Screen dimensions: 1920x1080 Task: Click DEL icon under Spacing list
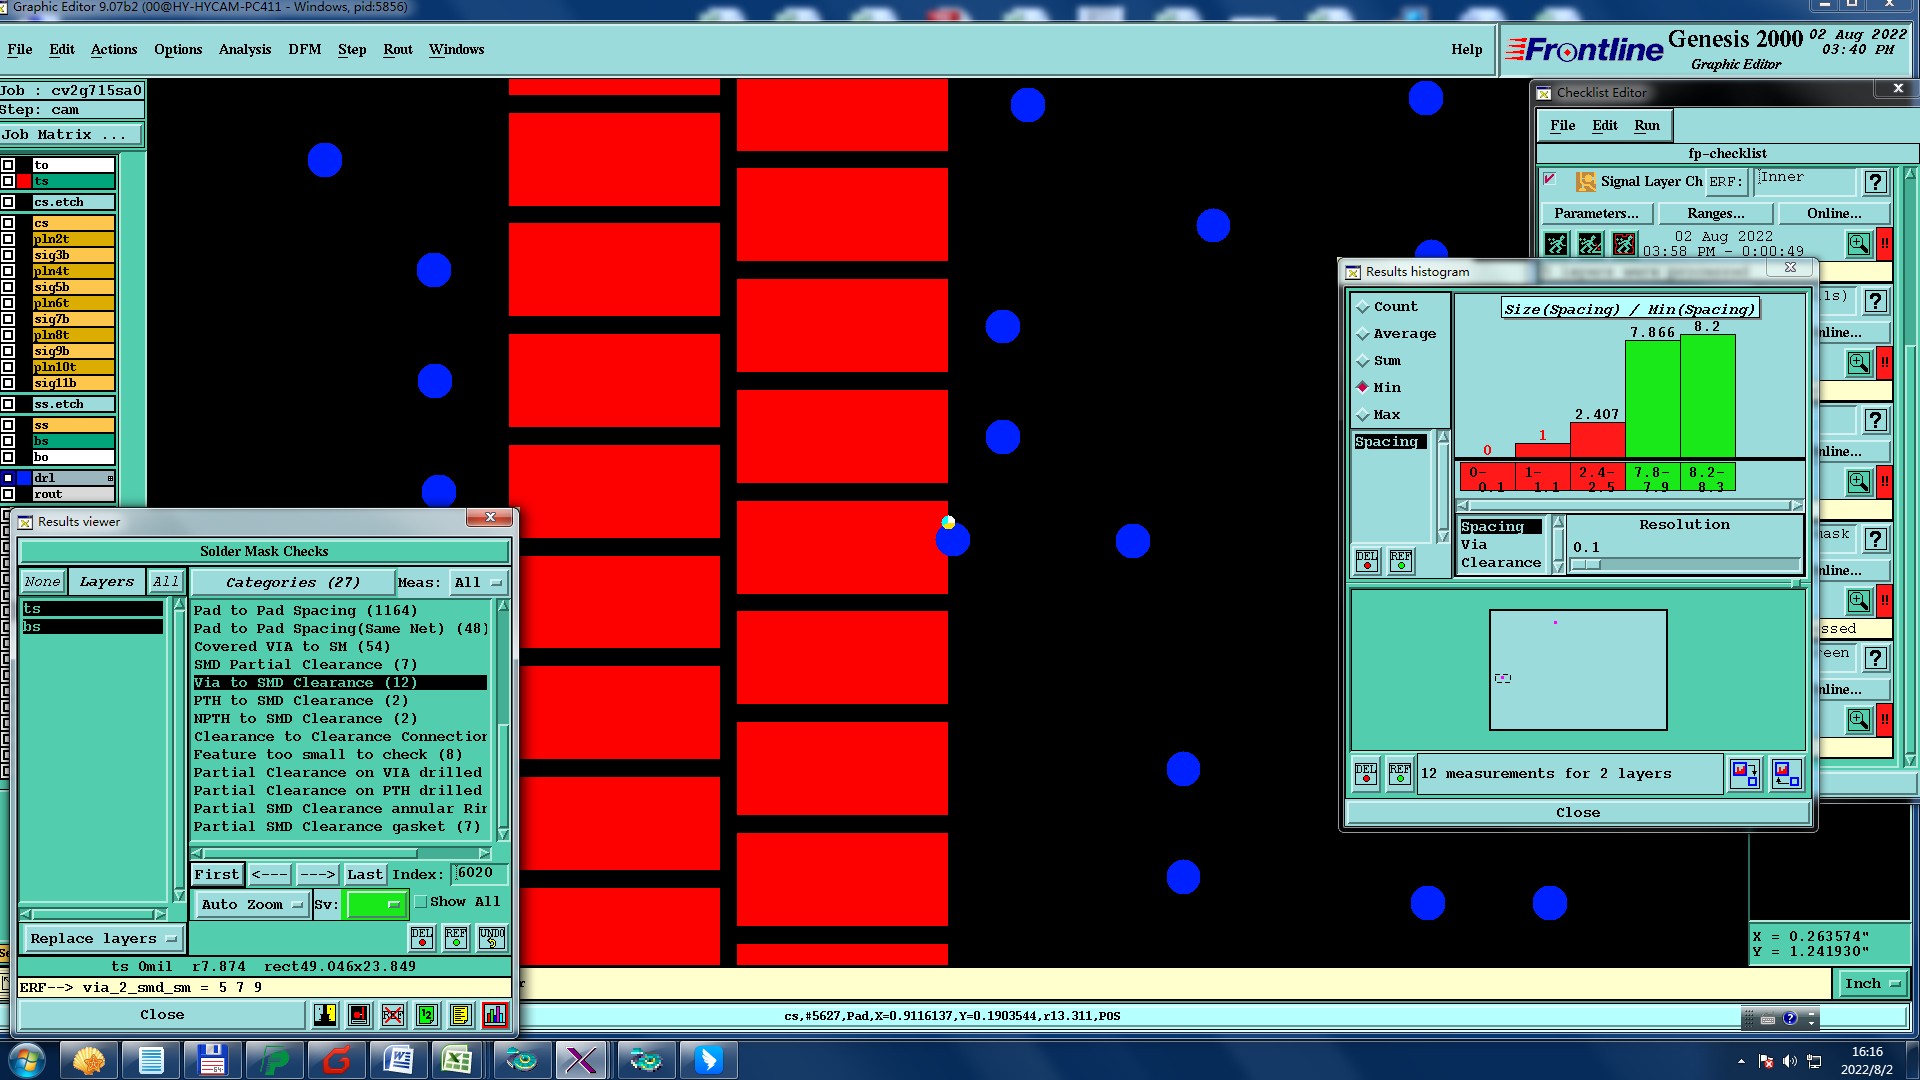click(x=1367, y=560)
